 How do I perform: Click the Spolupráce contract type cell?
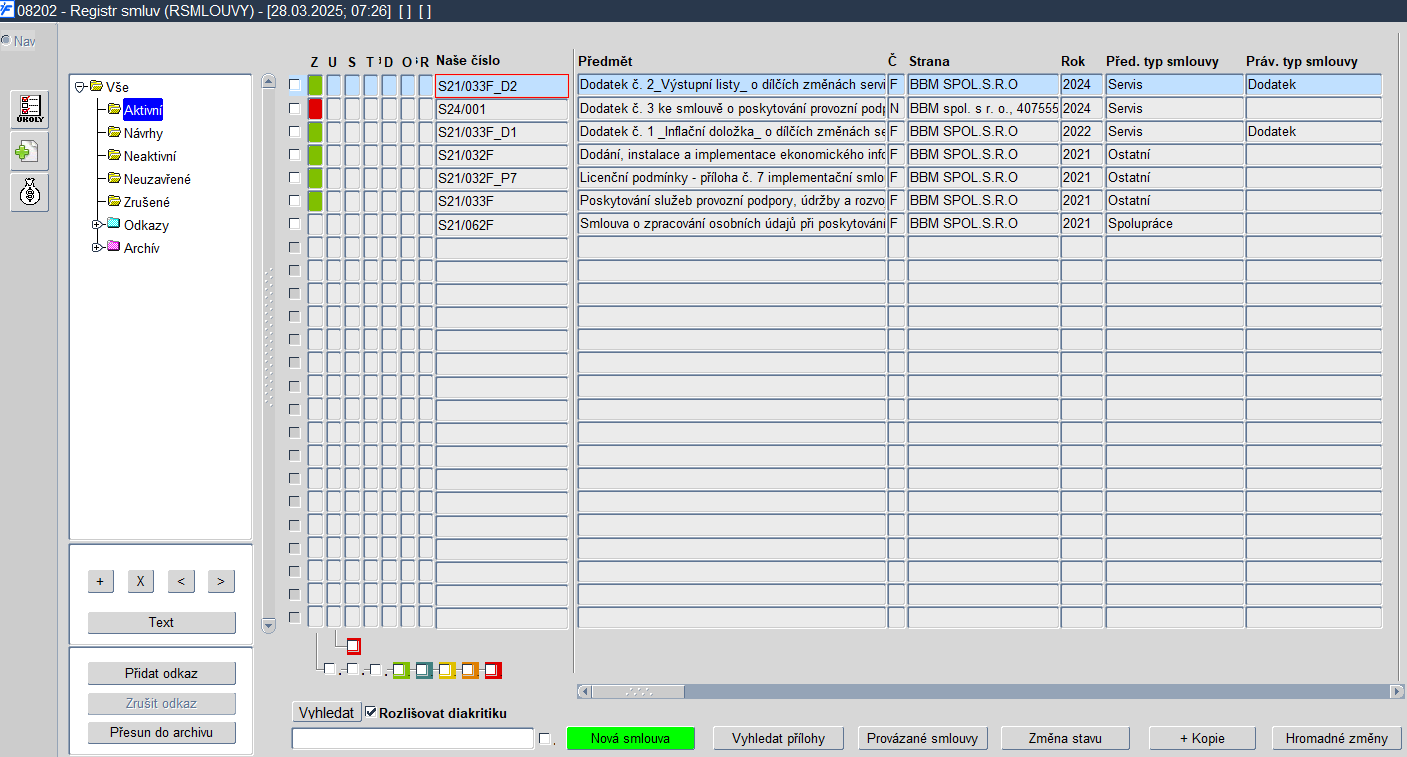(x=1174, y=223)
